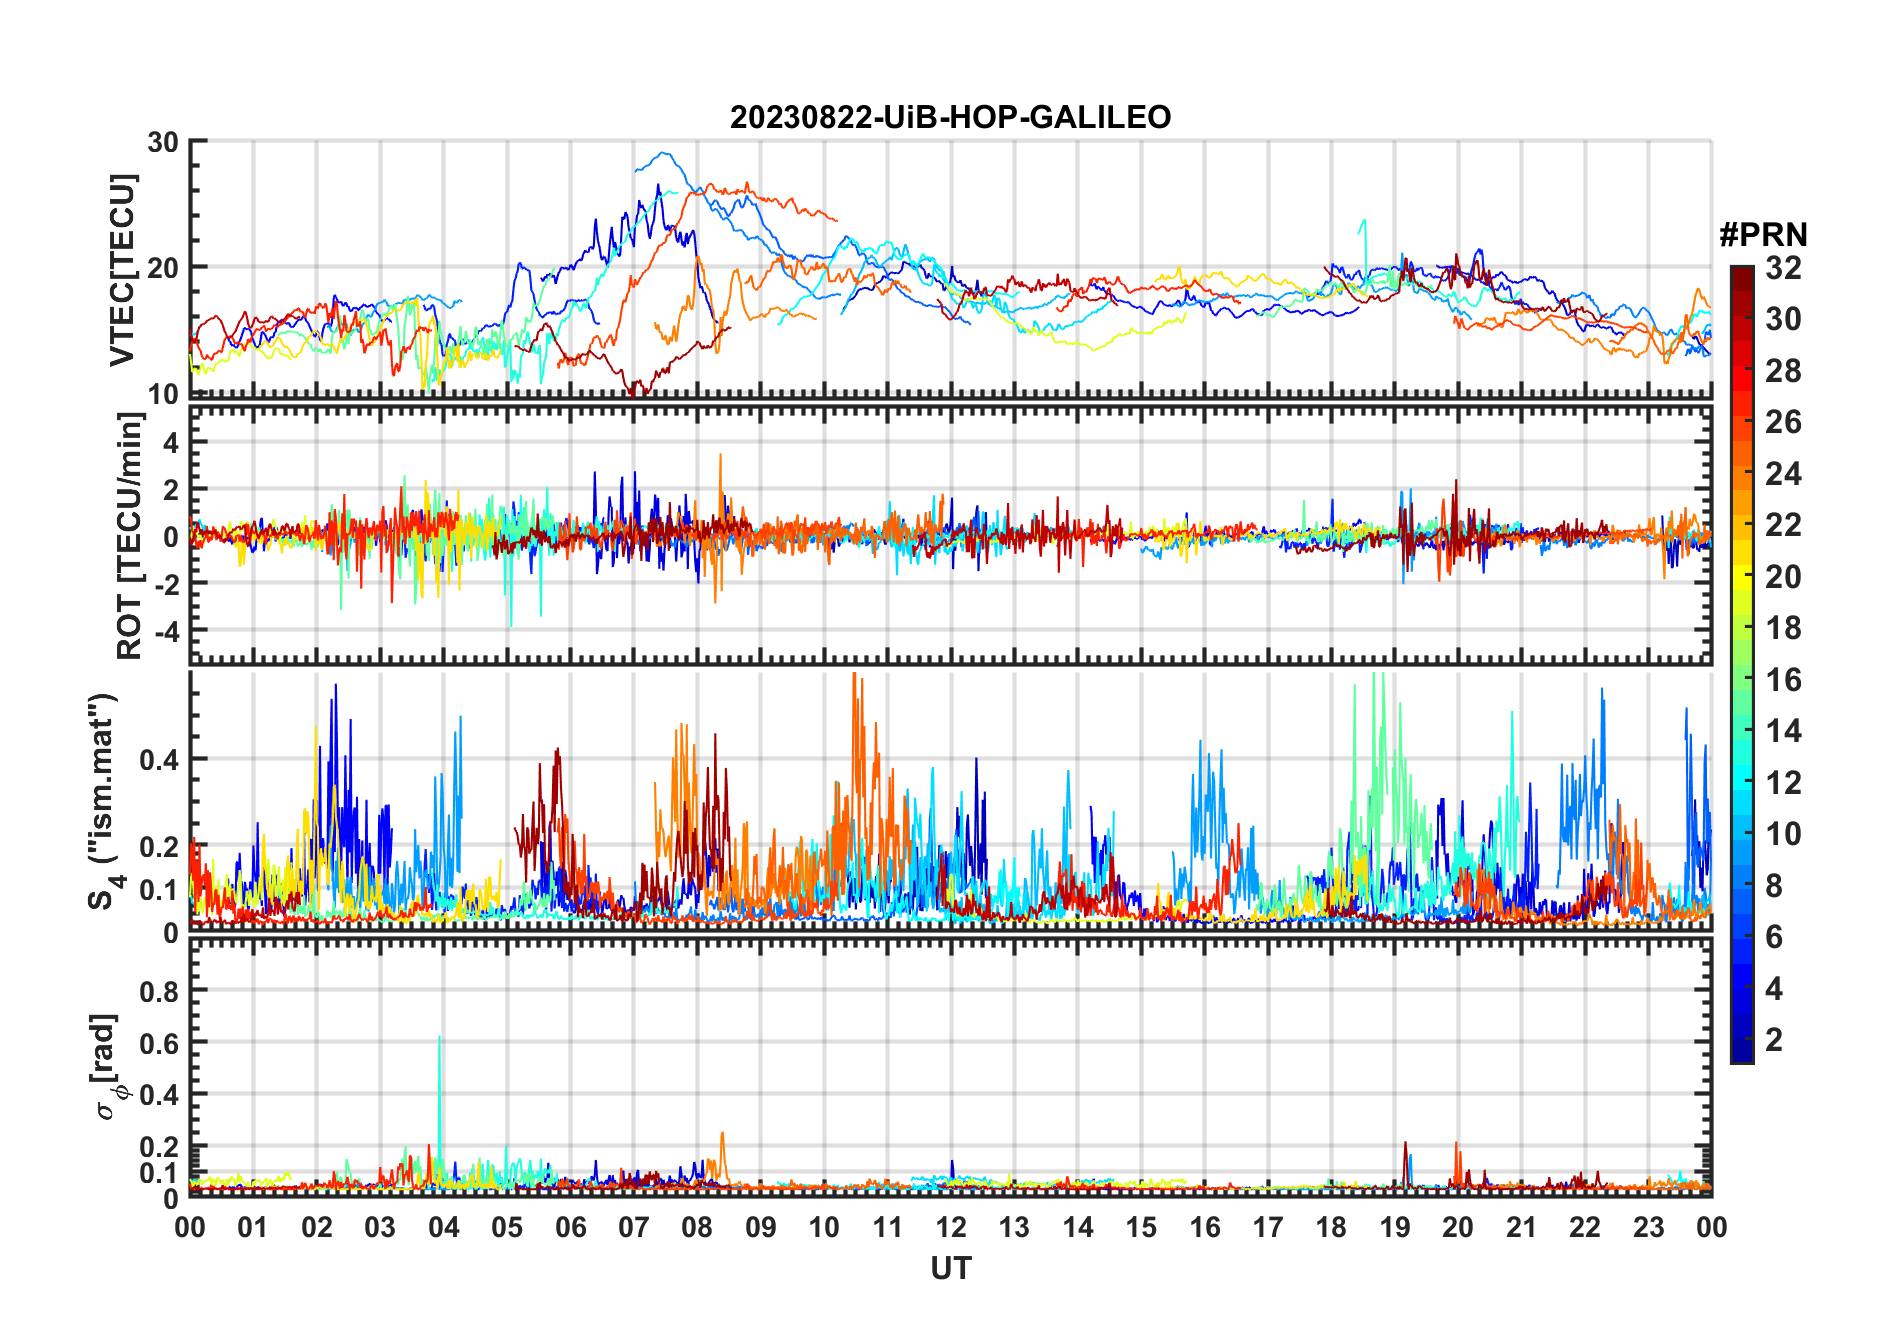Click the 19 tick label on the UT axis
Image resolution: width=1902 pixels, height=1330 pixels.
[x=1394, y=1227]
